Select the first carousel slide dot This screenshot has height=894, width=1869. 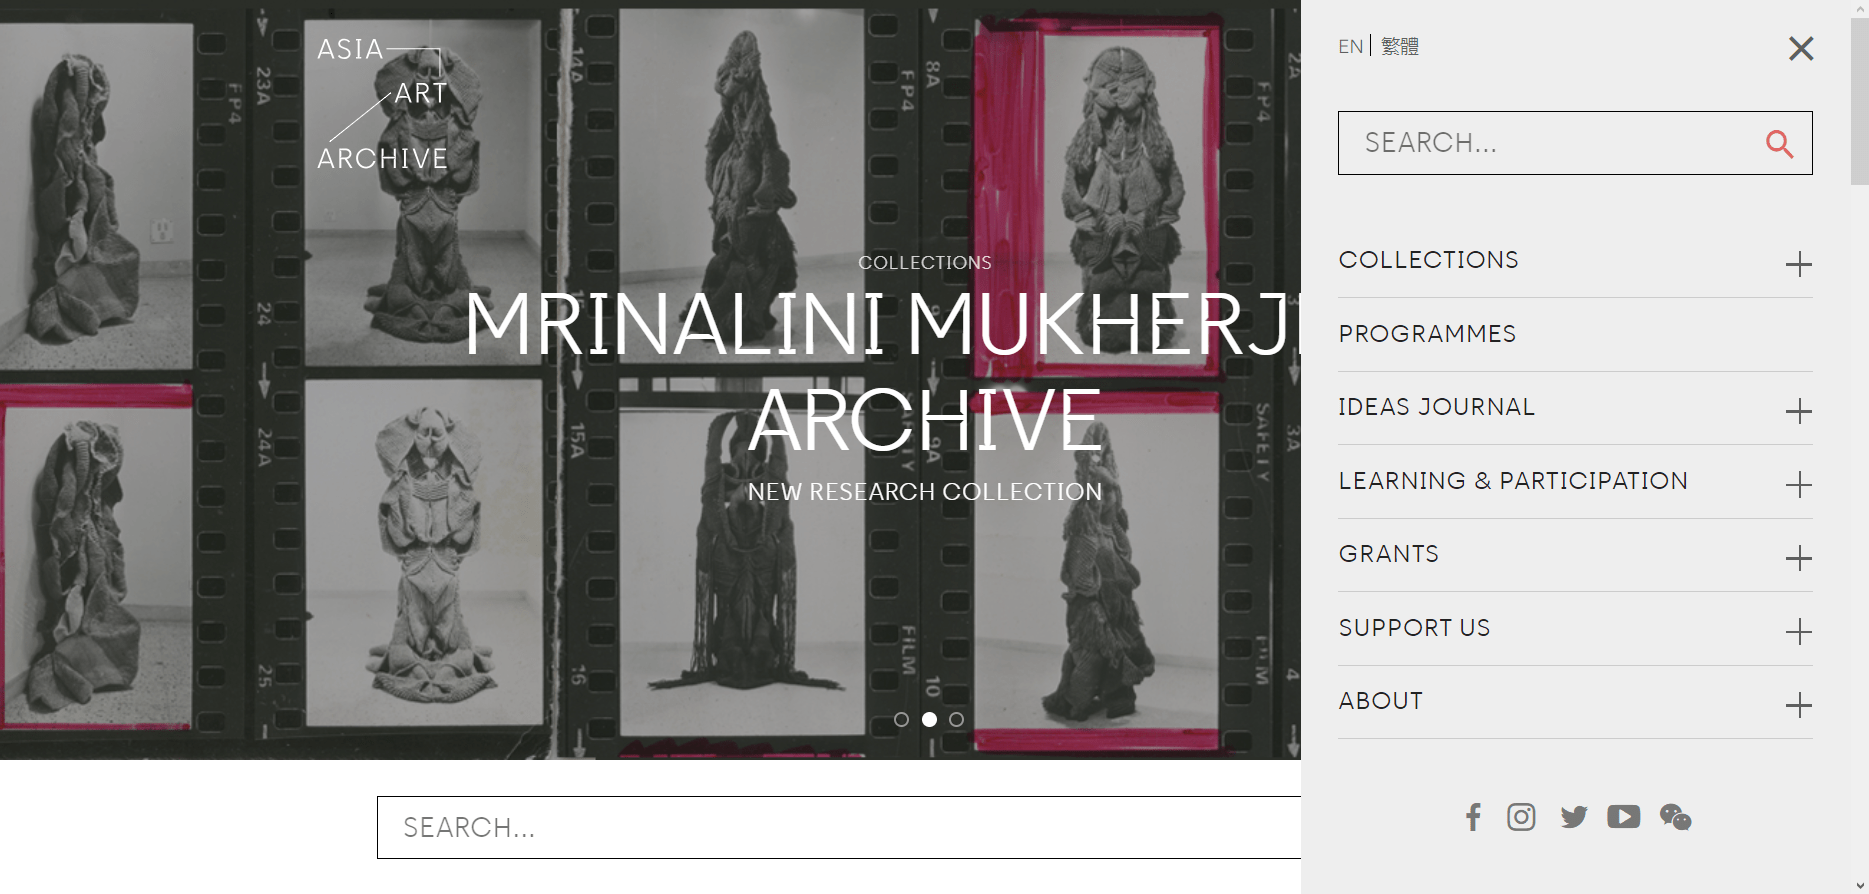click(x=901, y=719)
